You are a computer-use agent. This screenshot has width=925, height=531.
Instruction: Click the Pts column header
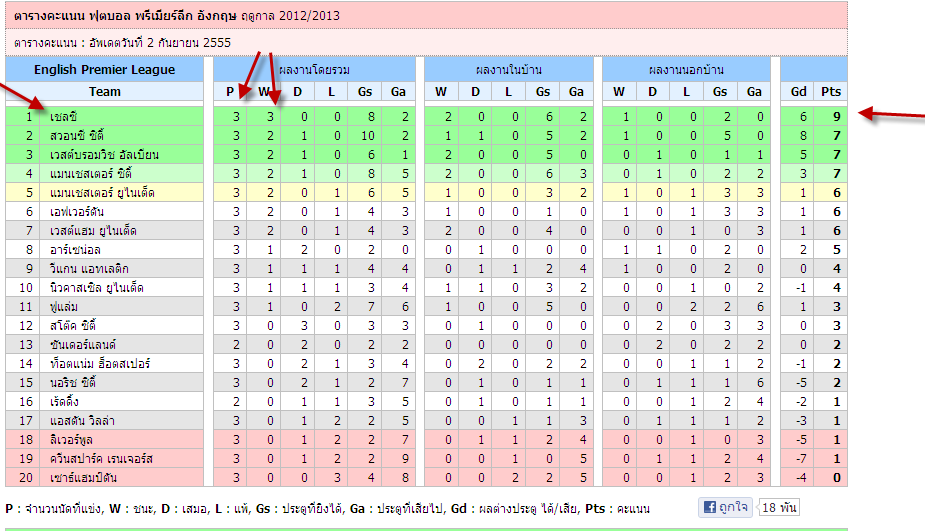click(x=831, y=92)
